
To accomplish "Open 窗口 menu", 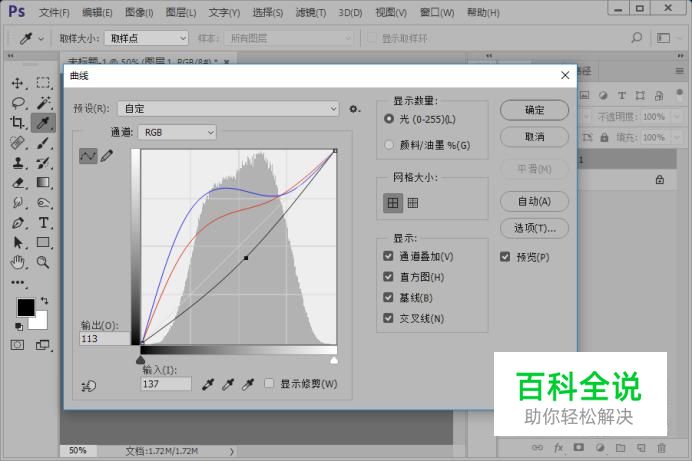I will (437, 13).
